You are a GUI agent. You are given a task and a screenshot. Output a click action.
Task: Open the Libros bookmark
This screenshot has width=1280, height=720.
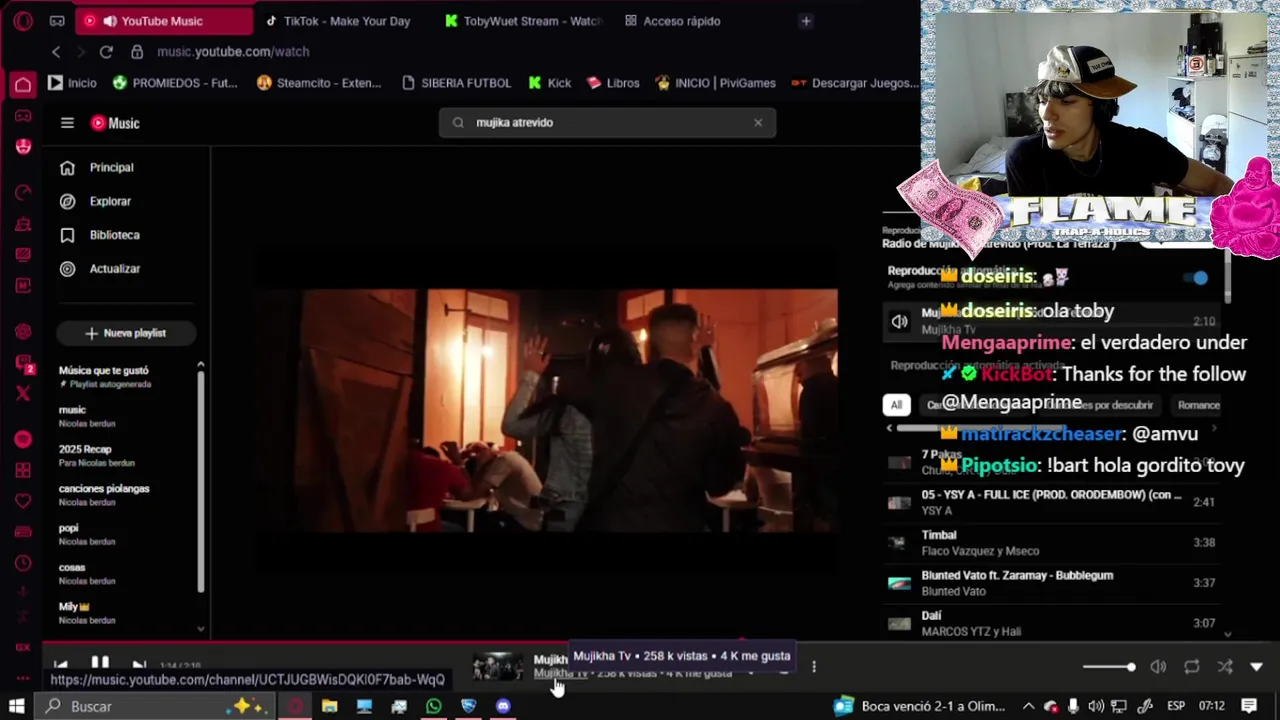[x=613, y=83]
